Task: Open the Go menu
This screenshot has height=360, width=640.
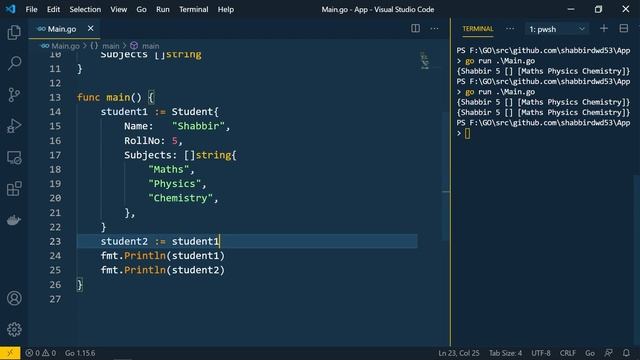Action: 141,9
